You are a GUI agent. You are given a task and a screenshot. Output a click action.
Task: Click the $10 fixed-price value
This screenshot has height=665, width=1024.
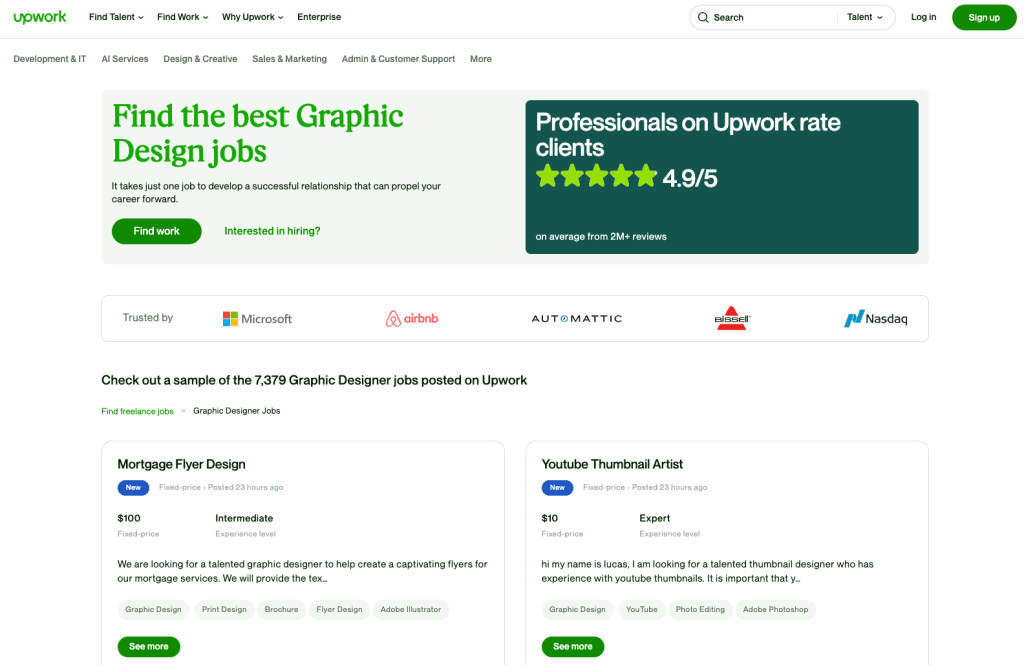point(550,518)
